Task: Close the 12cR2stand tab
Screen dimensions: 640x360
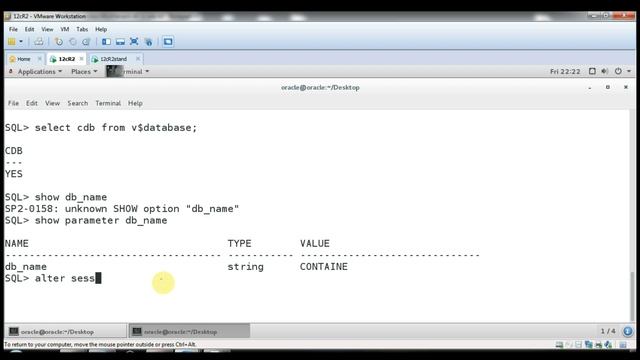Action: click(x=138, y=59)
